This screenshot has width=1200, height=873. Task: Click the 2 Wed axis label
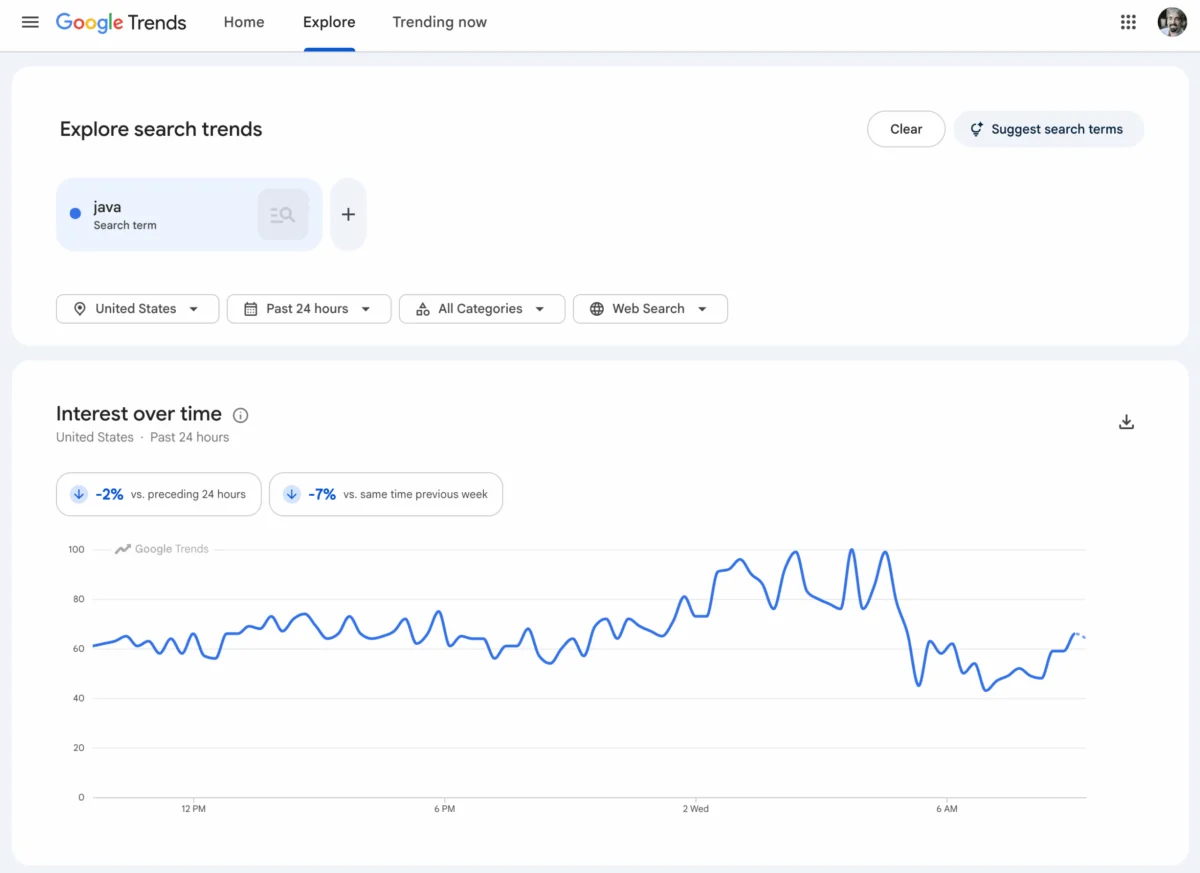point(696,809)
